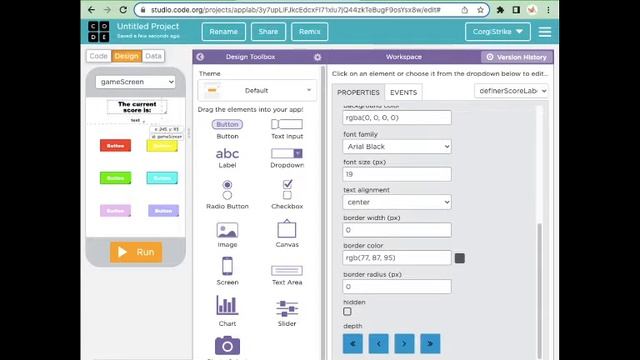Select the Chart element
The width and height of the screenshot is (640, 360).
(x=227, y=311)
